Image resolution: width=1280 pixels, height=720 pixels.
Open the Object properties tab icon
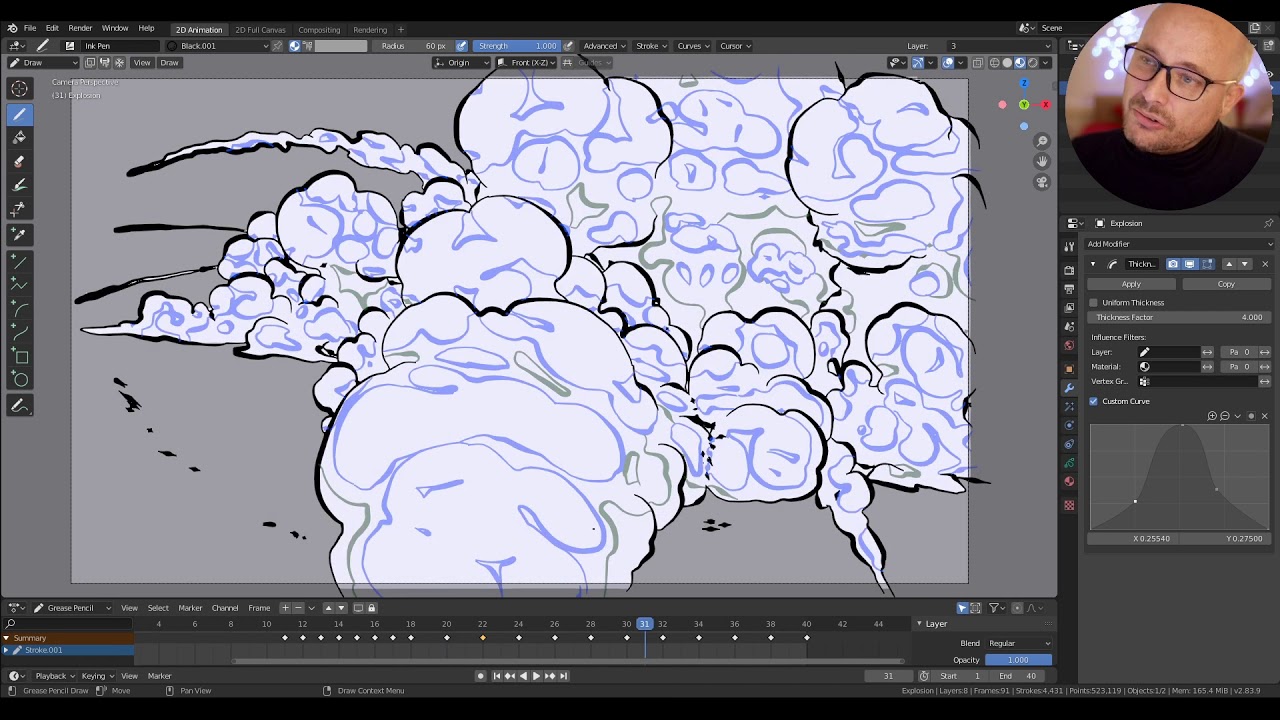click(1069, 368)
